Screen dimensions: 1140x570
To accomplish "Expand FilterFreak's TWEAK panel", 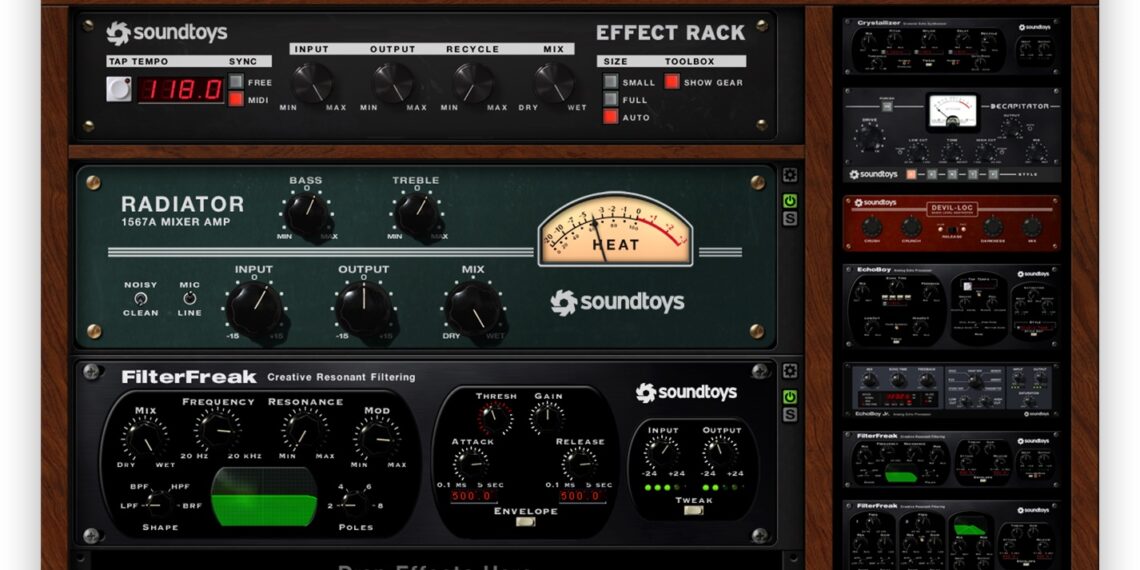I will tap(694, 510).
